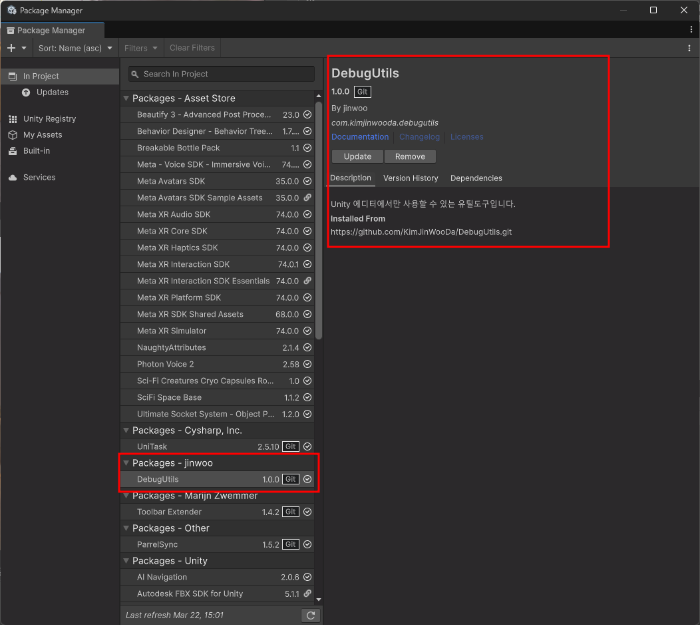Click the package list vertical scrollbar

(x=319, y=220)
